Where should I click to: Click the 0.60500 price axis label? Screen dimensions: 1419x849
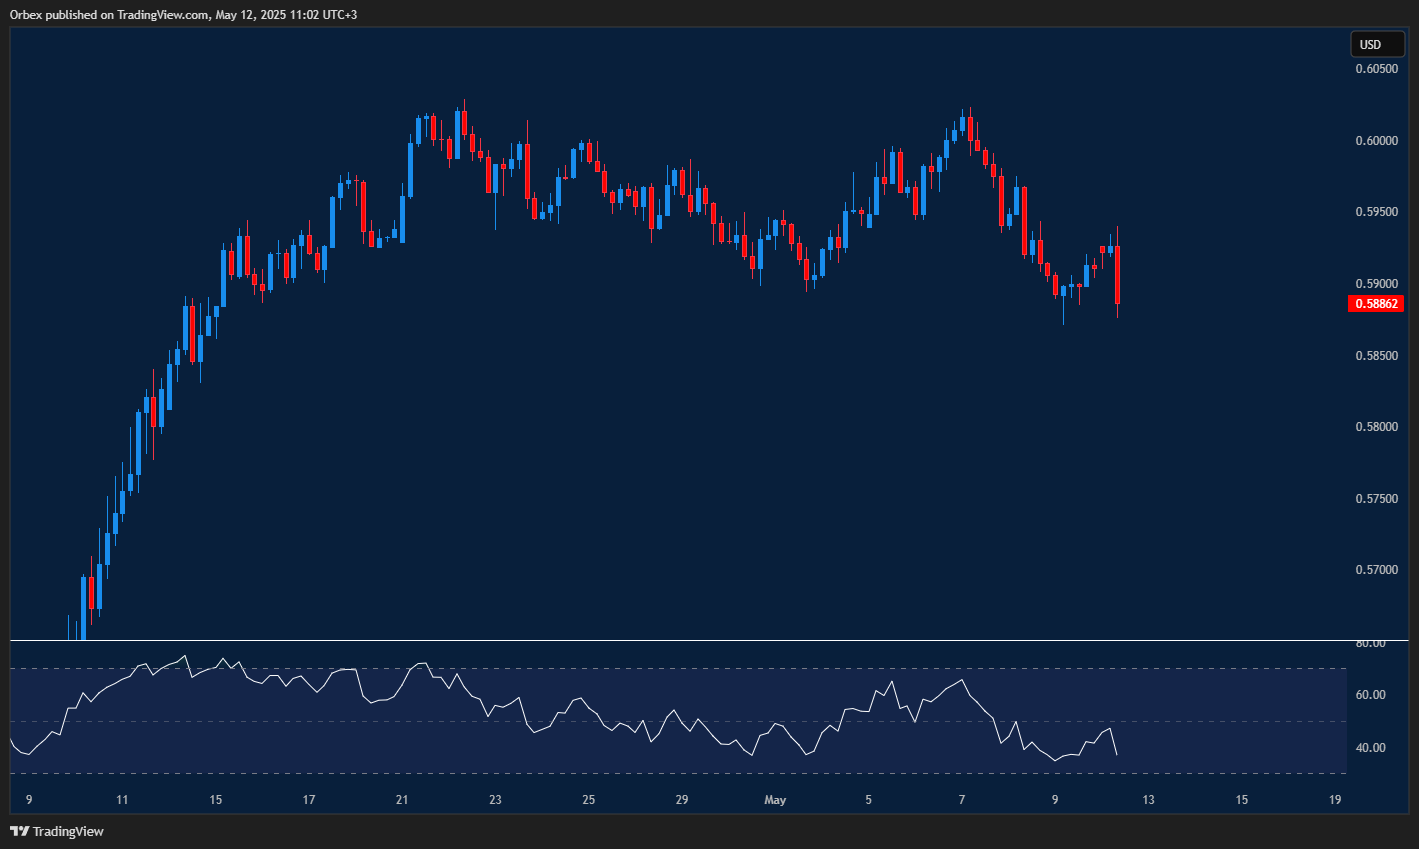click(x=1376, y=69)
